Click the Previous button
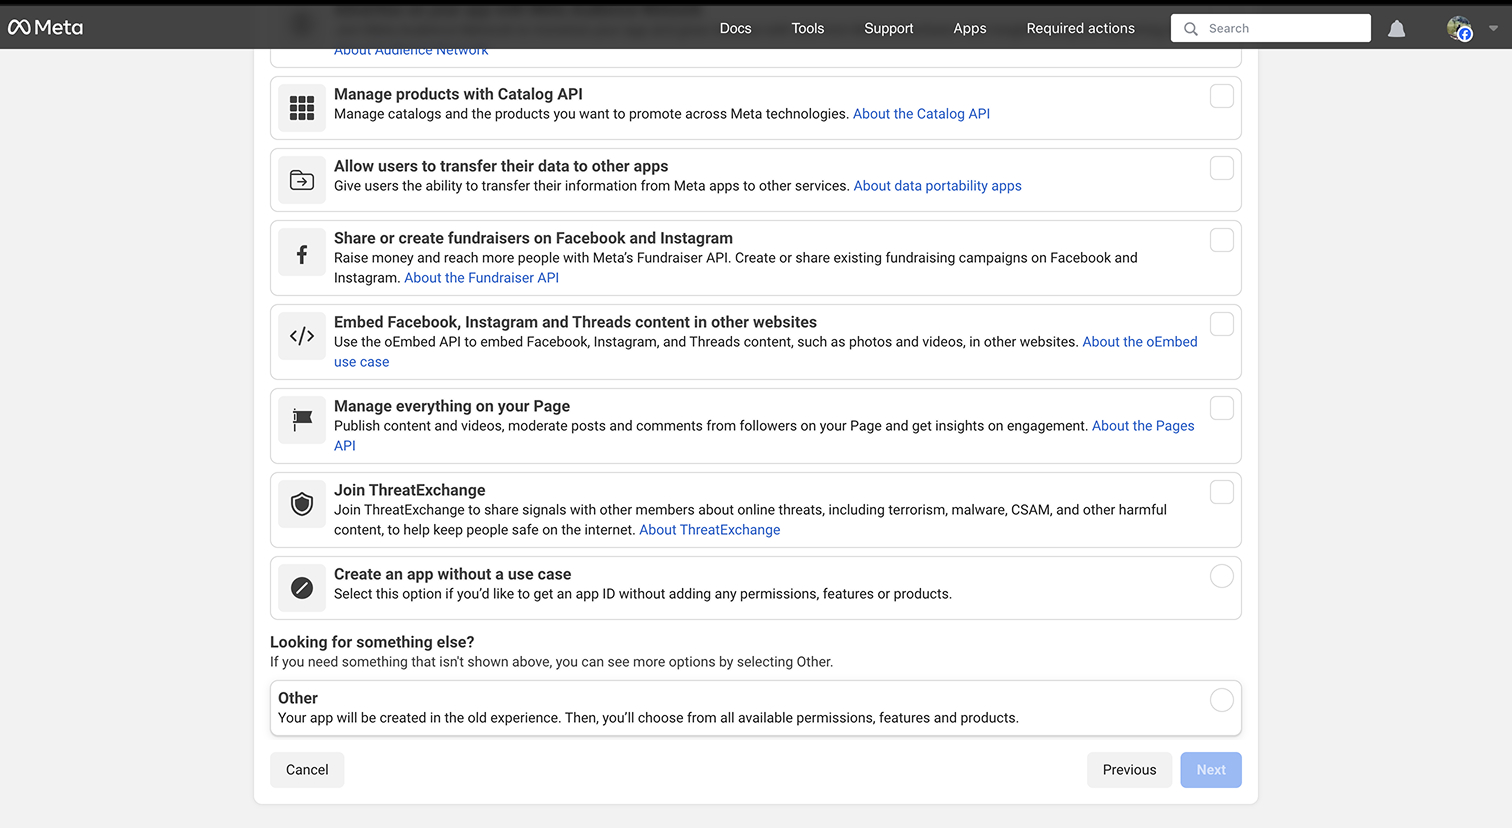 (1129, 769)
